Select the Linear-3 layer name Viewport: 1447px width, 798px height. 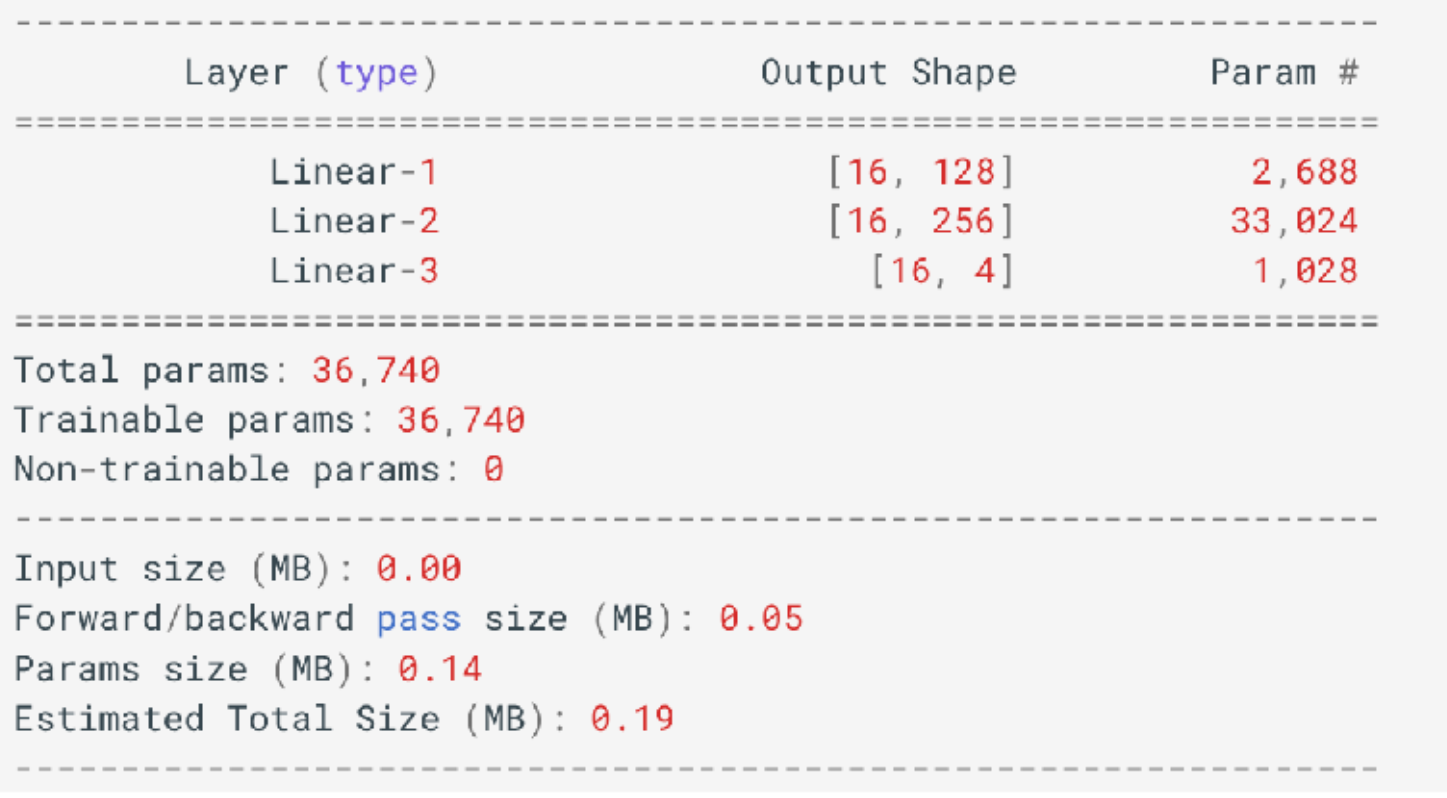[x=354, y=271]
